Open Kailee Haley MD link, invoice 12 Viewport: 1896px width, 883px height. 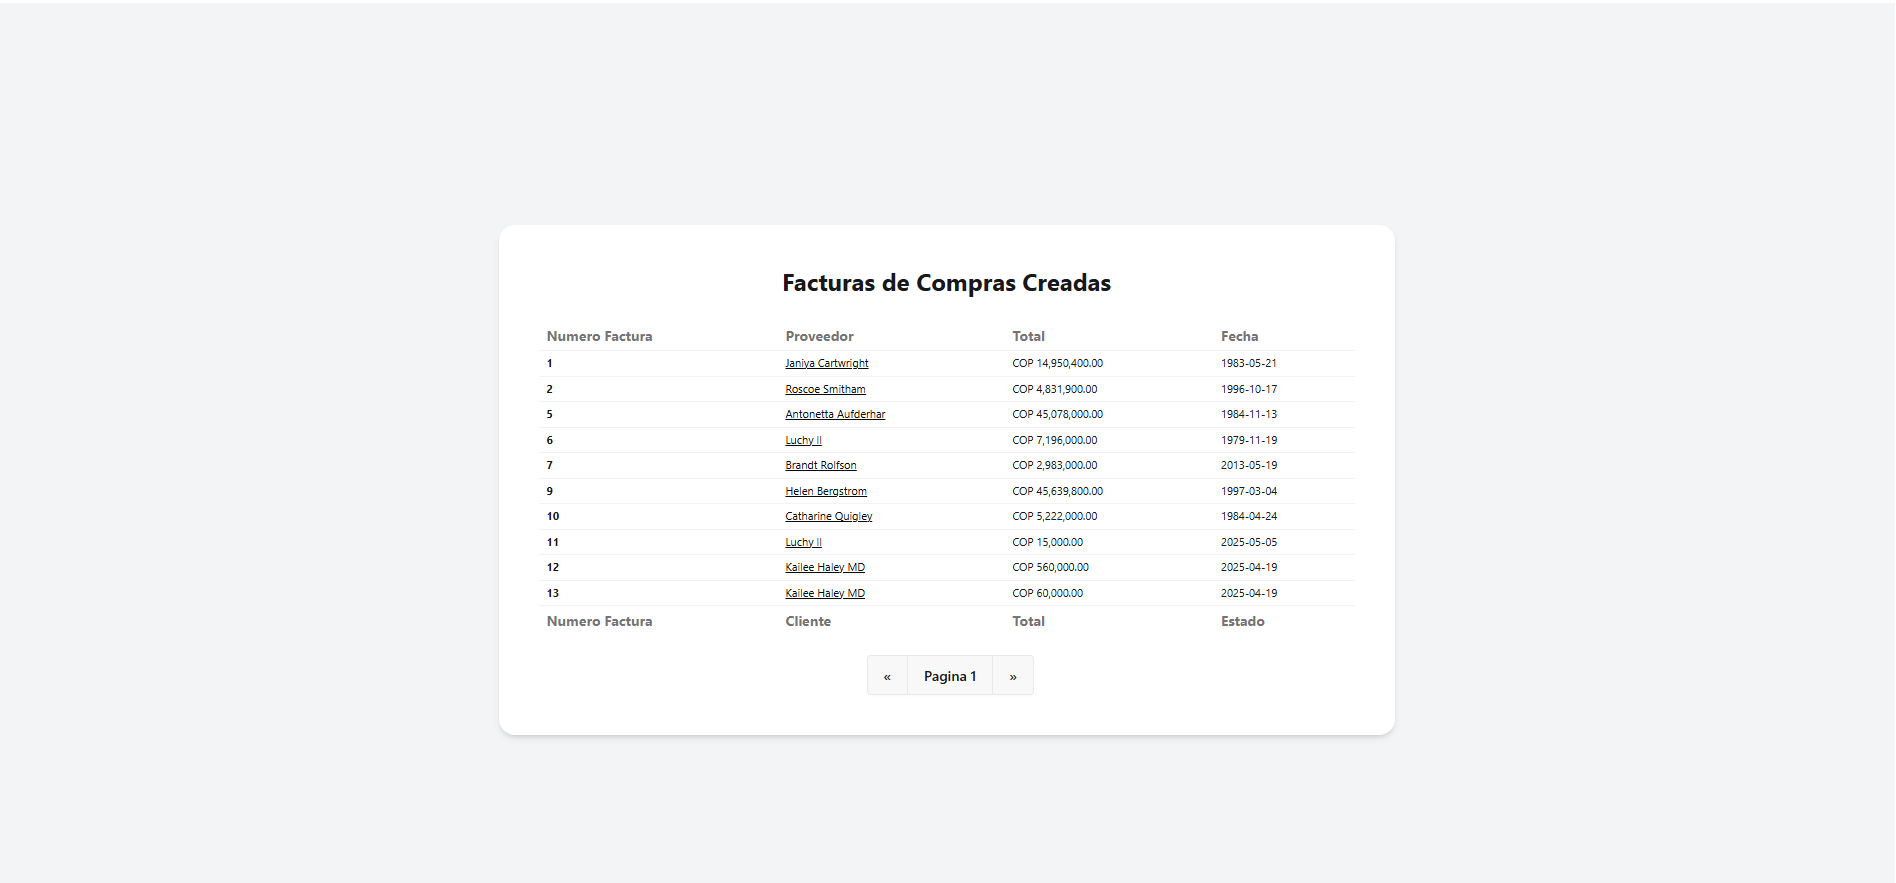tap(824, 567)
